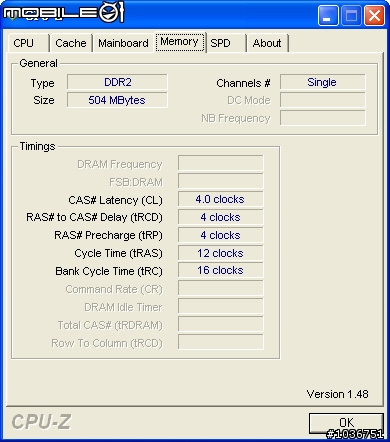This screenshot has width=390, height=442.
Task: Open the About tab
Action: pyautogui.click(x=267, y=43)
